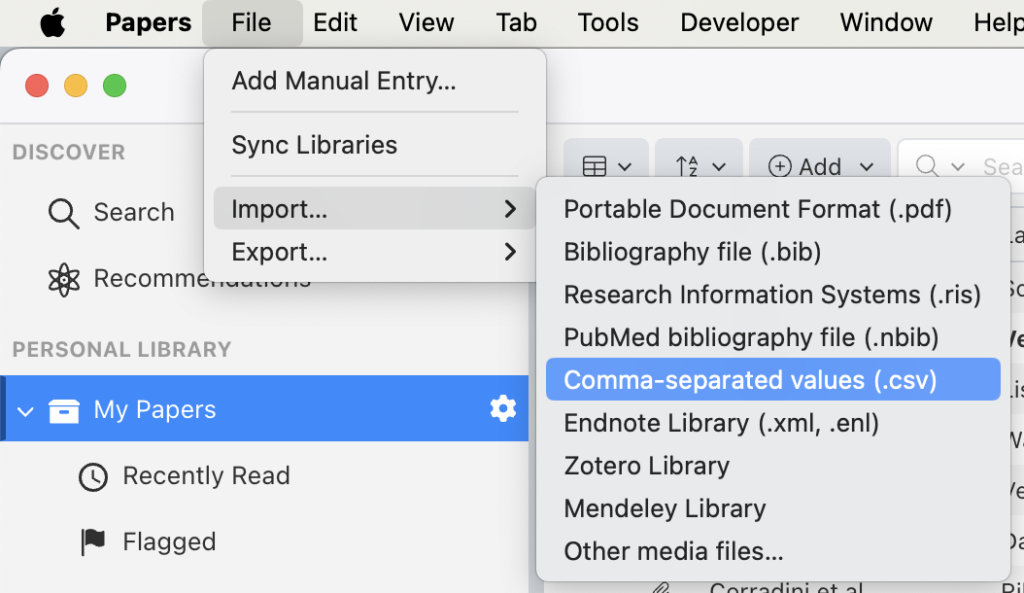
Task: Click the Search magnifier icon in sidebar
Action: click(64, 213)
